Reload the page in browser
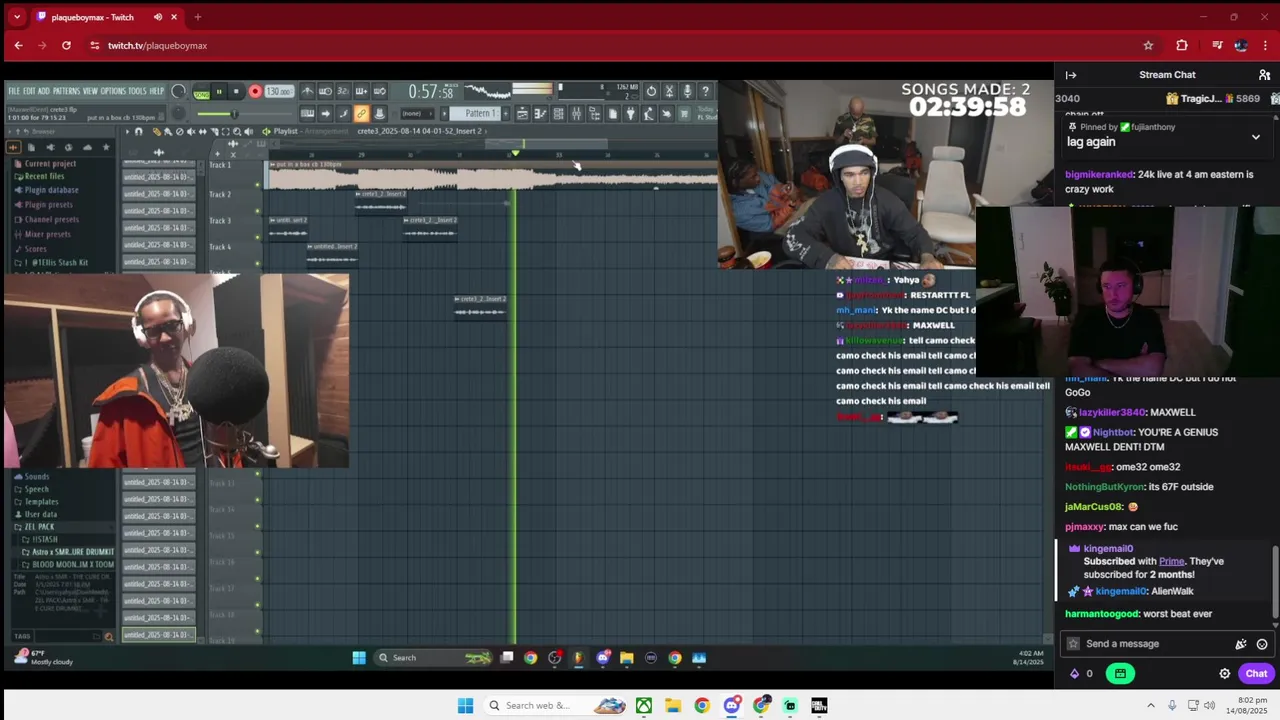The height and width of the screenshot is (720, 1280). [66, 45]
